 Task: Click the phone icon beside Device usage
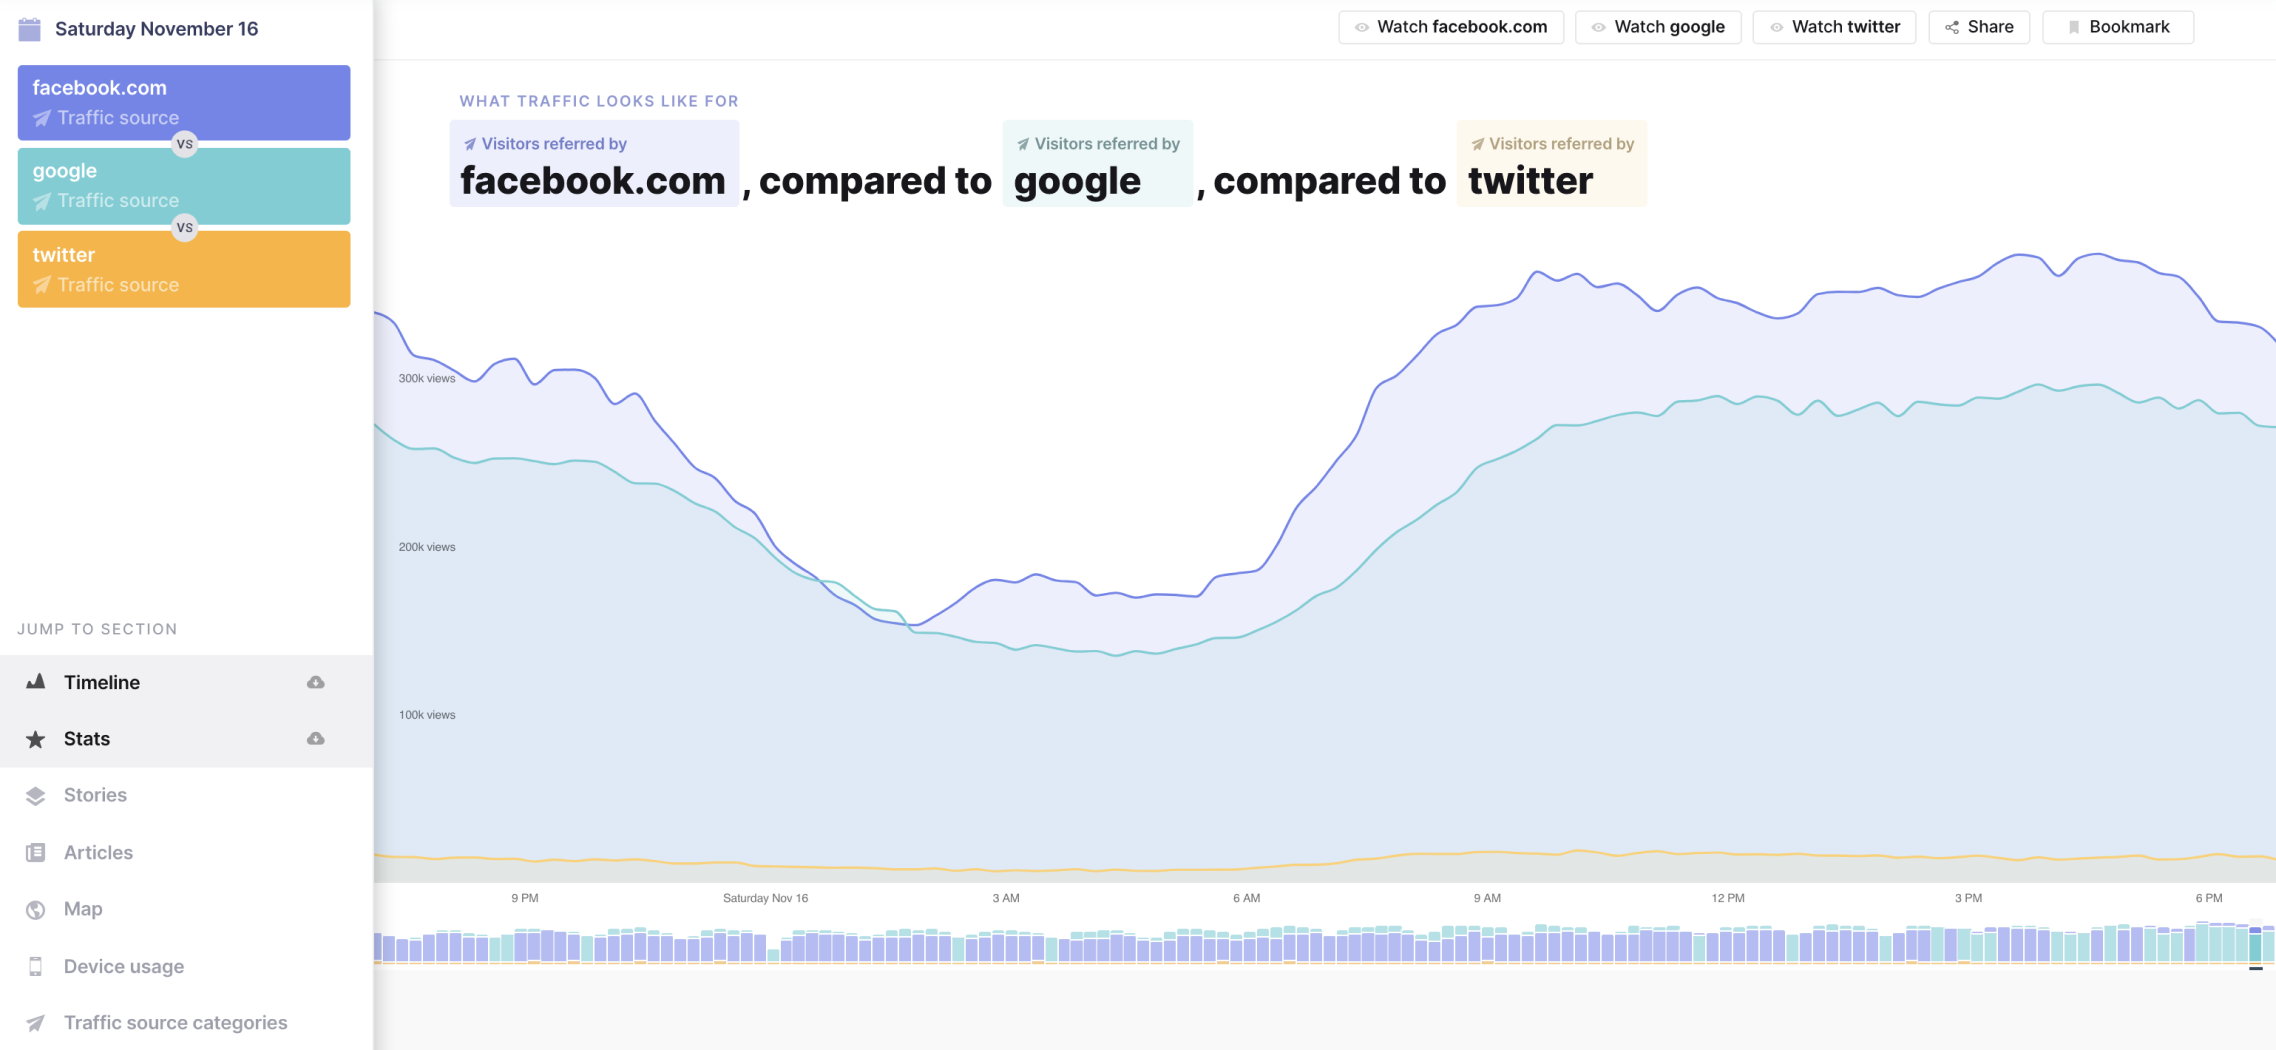tap(36, 965)
